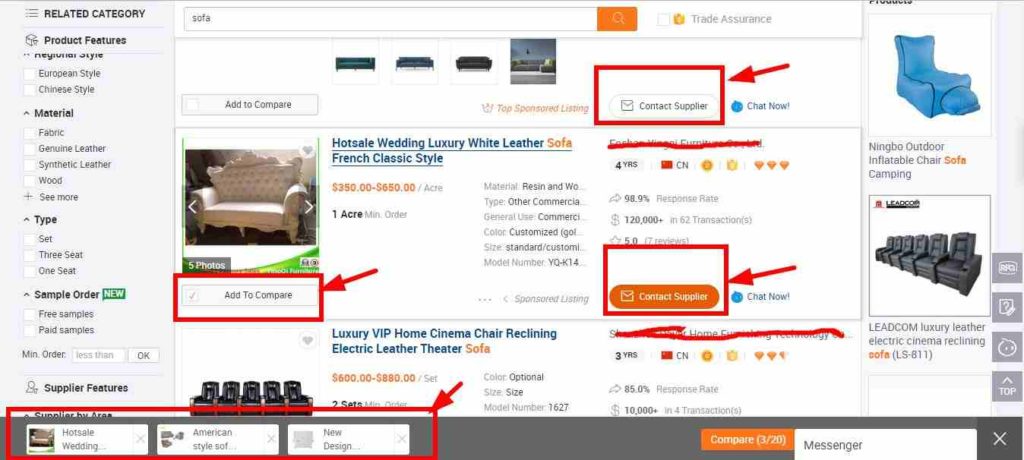
Task: Check European Style filter
Action: (x=29, y=74)
